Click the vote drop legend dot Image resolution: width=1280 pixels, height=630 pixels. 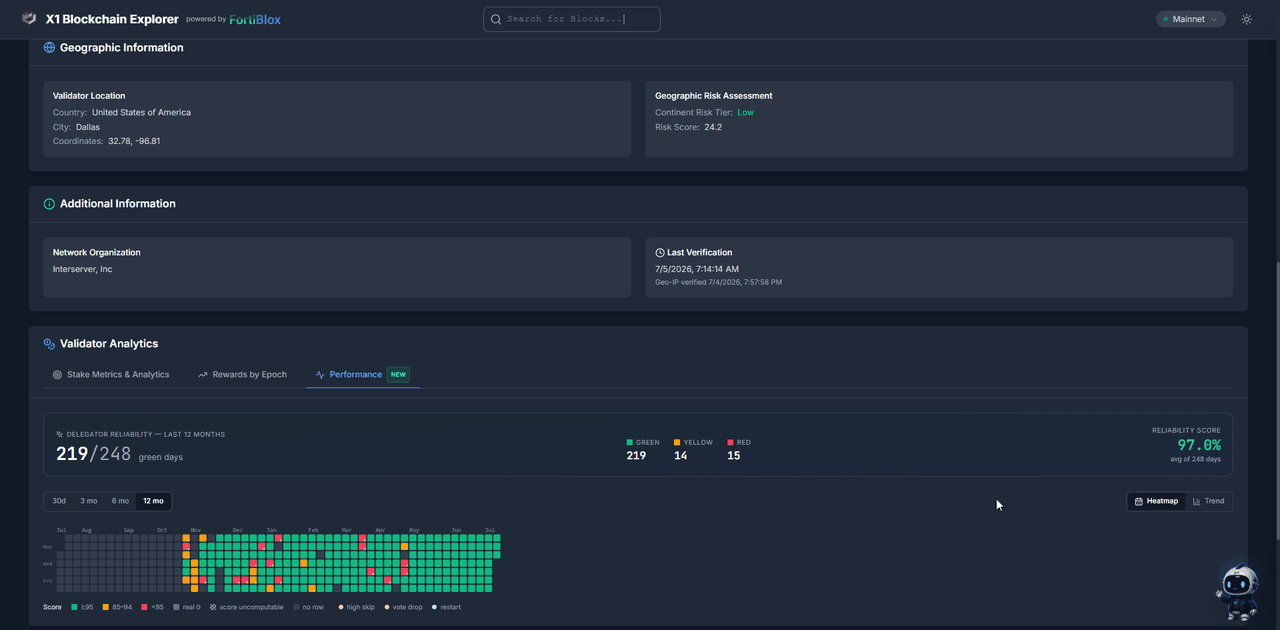387,607
